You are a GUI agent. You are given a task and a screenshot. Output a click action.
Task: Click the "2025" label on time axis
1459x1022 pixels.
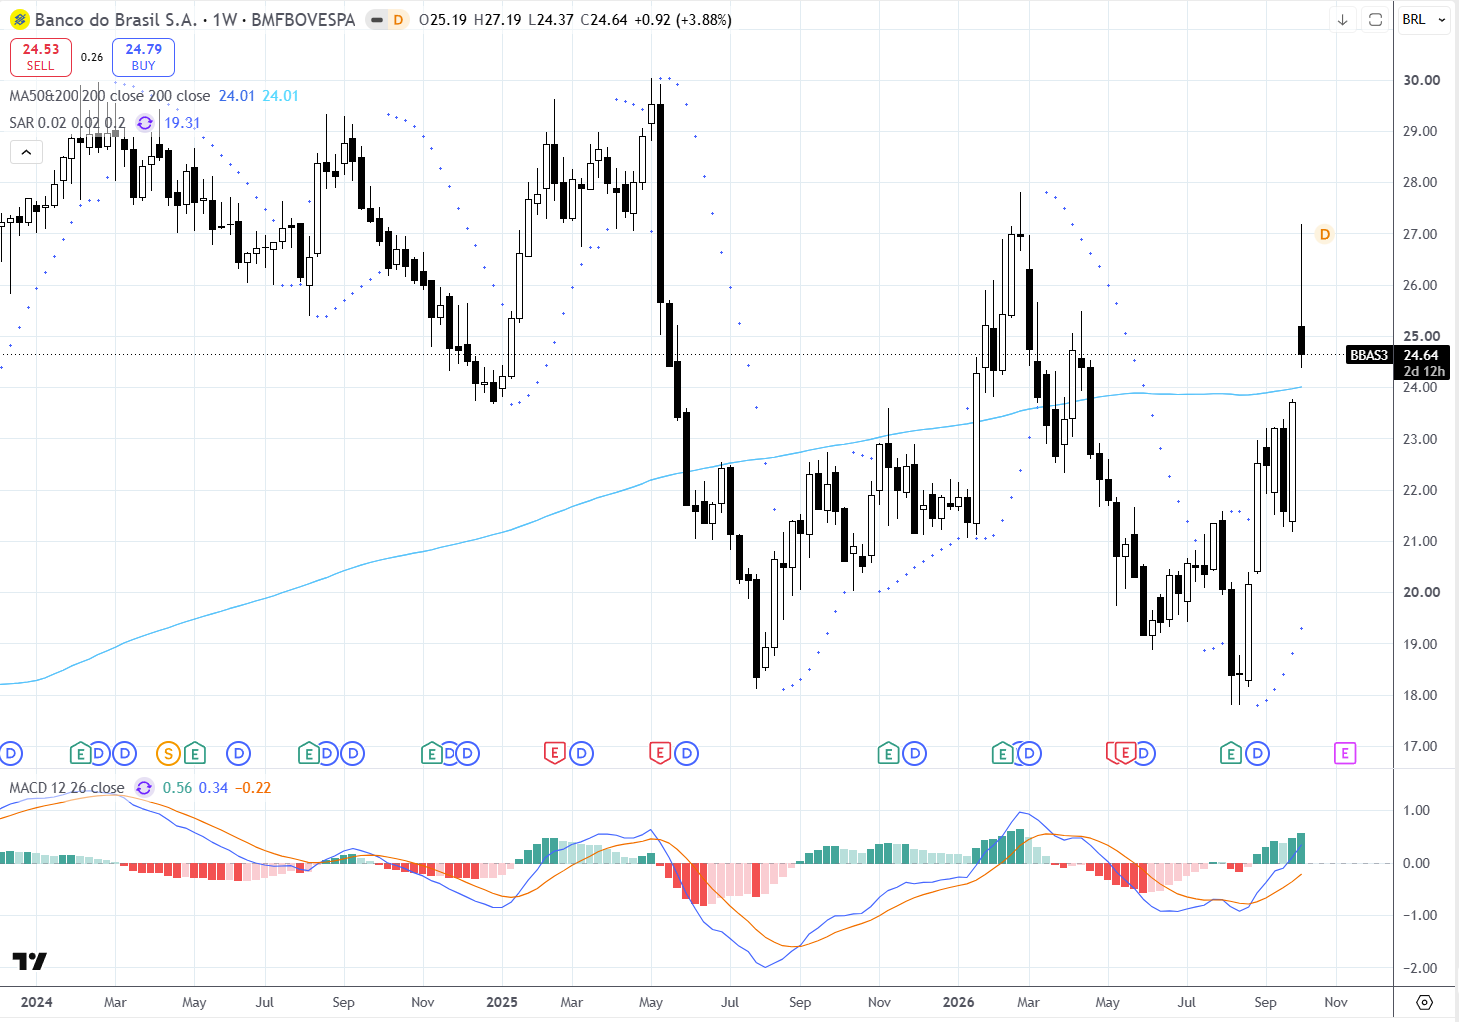pos(501,1002)
